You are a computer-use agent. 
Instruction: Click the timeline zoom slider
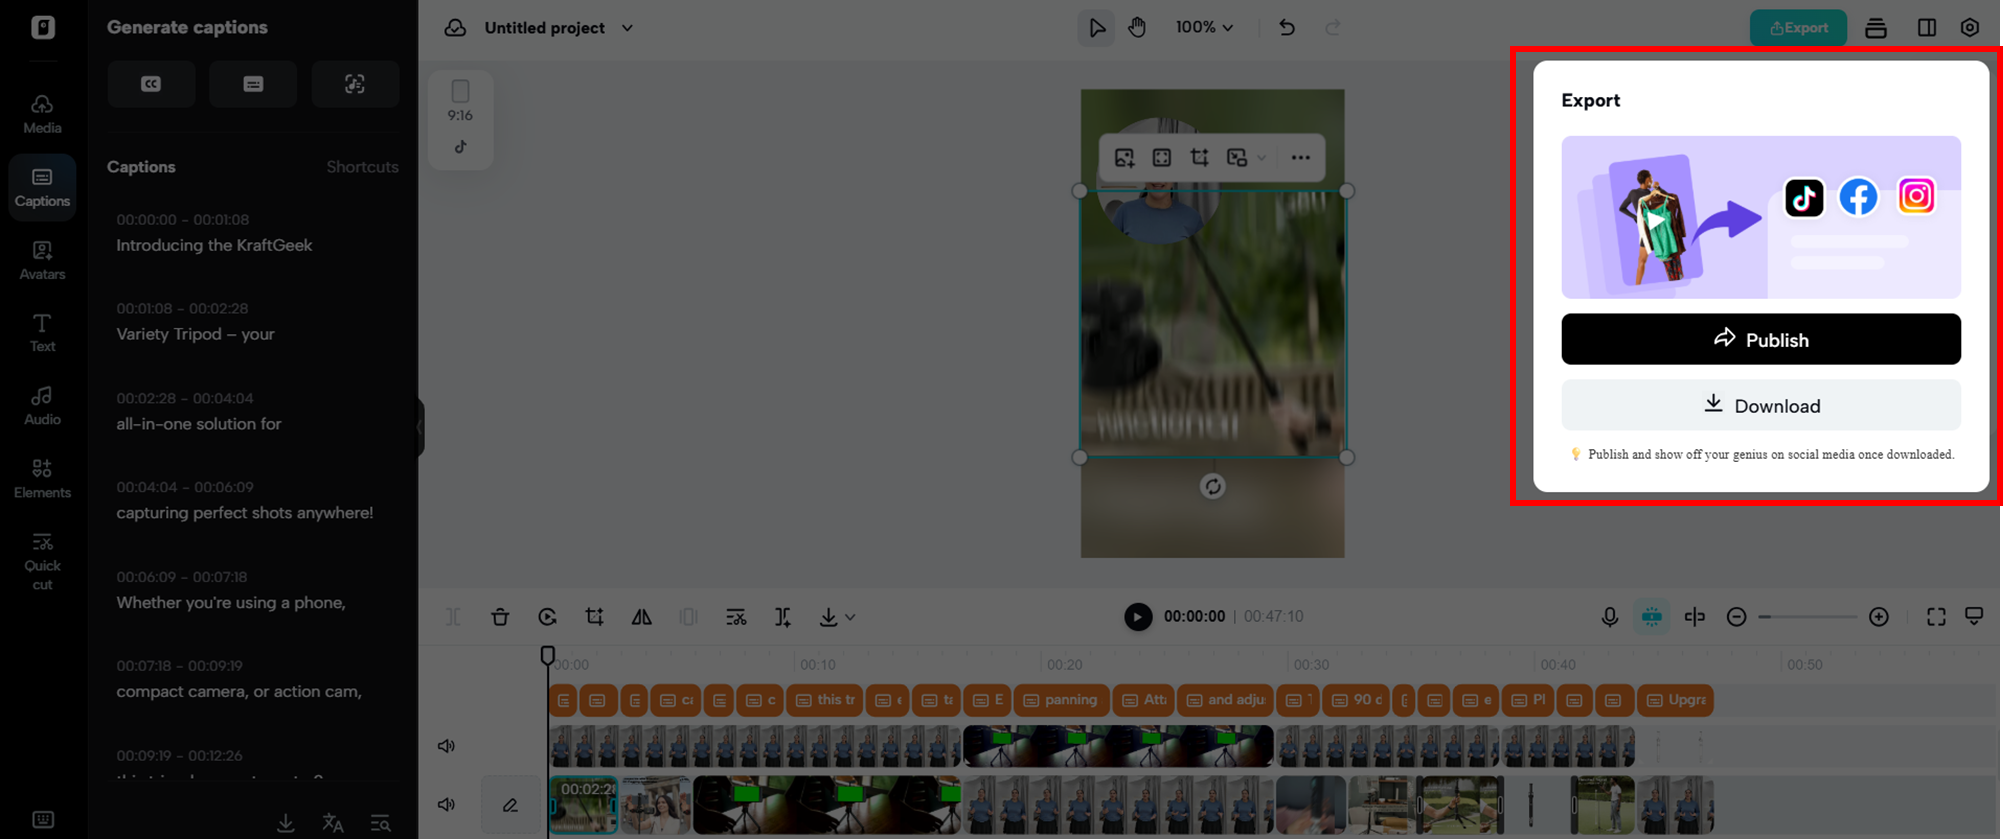(1807, 617)
